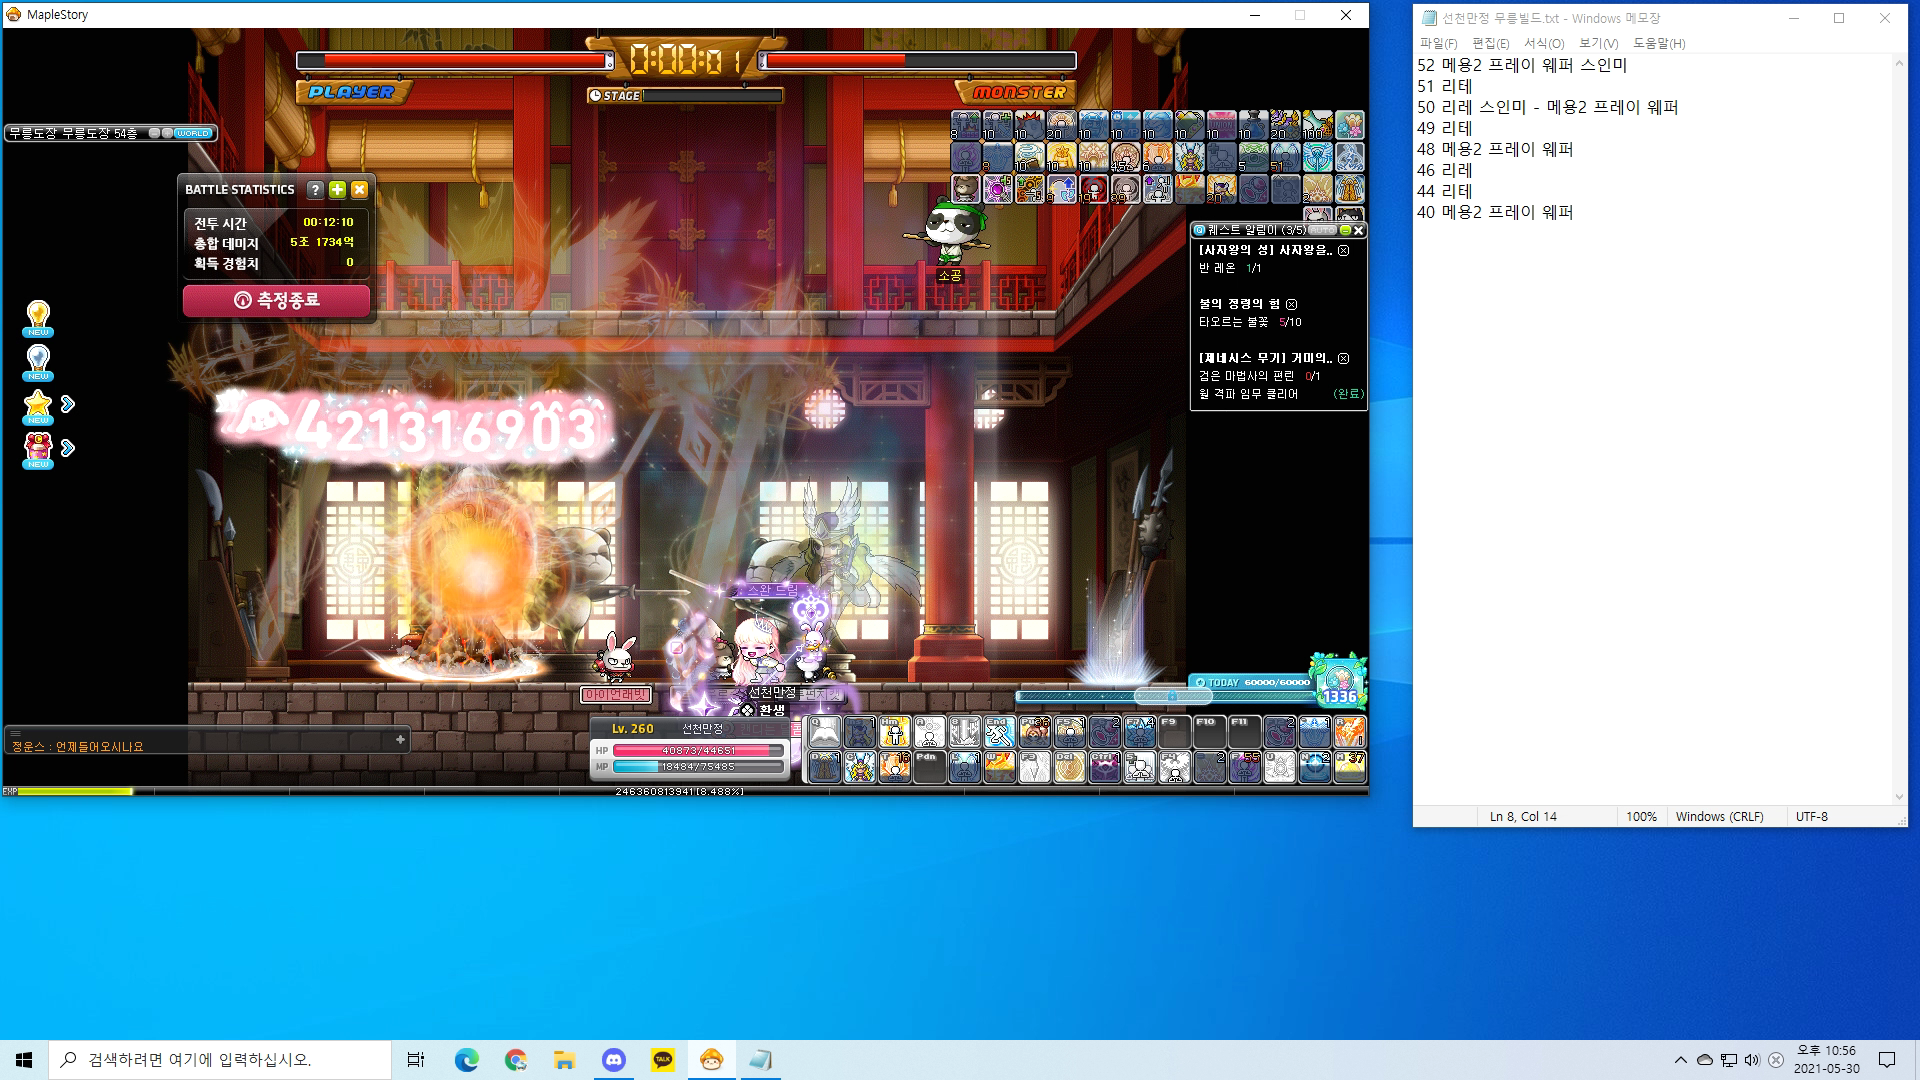Open the 파일(F) menu in Notepad
The width and height of the screenshot is (1920, 1080).
point(1438,43)
